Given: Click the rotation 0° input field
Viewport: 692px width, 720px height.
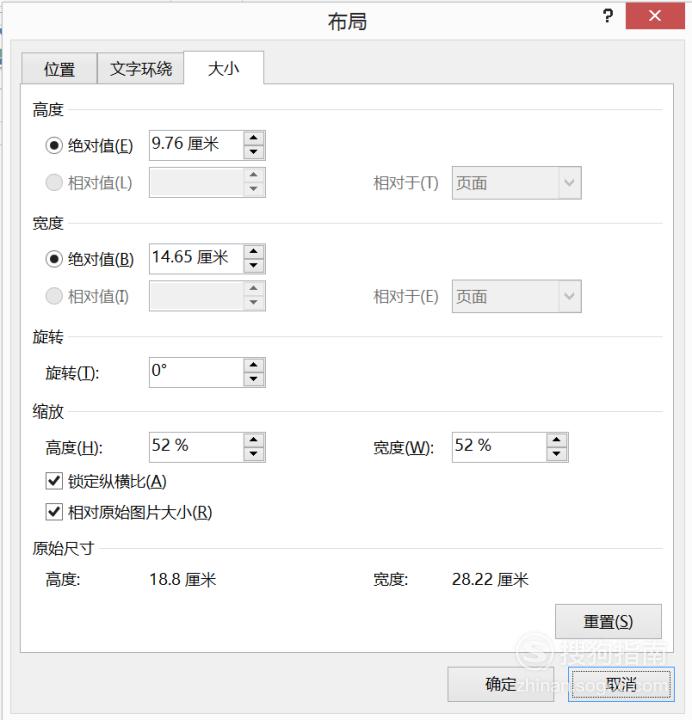Looking at the screenshot, I should pyautogui.click(x=196, y=372).
